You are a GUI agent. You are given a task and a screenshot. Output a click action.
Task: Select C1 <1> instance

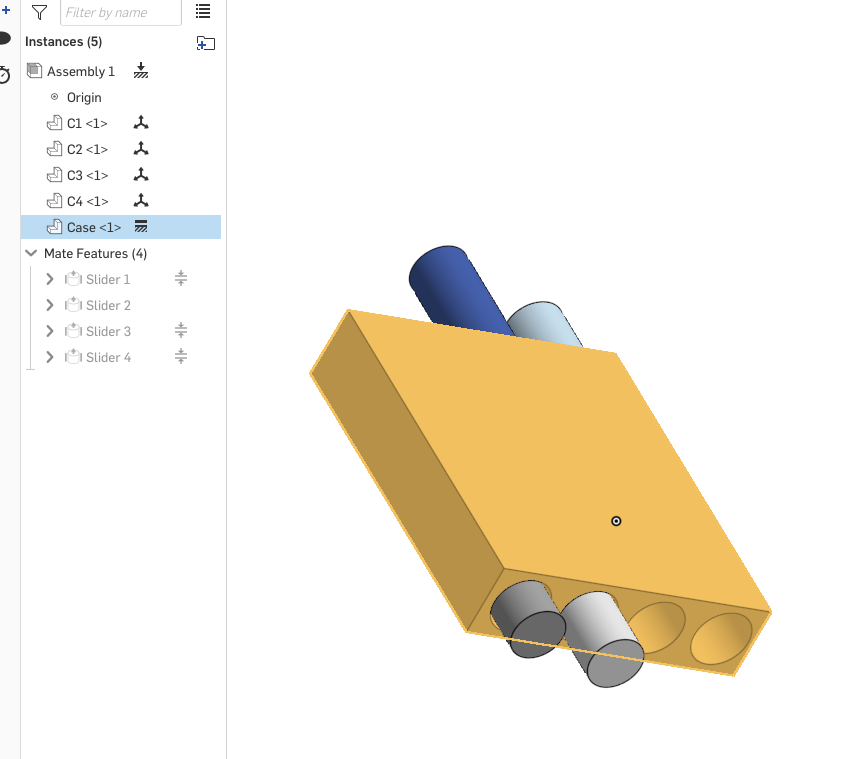pos(87,123)
